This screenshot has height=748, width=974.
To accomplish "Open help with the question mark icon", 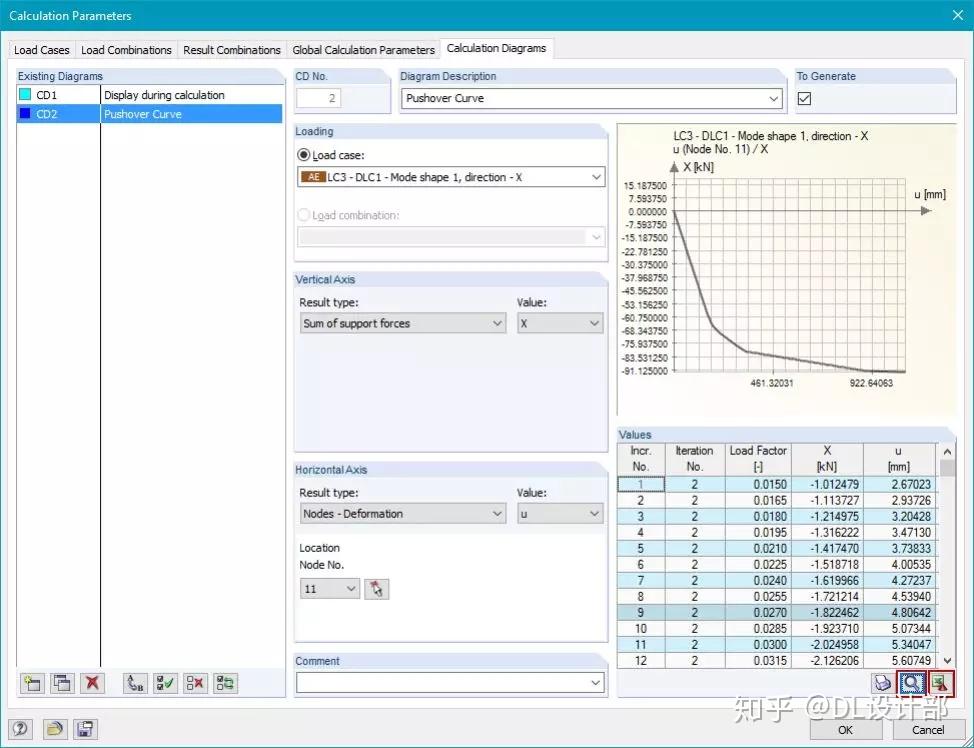I will 20,728.
